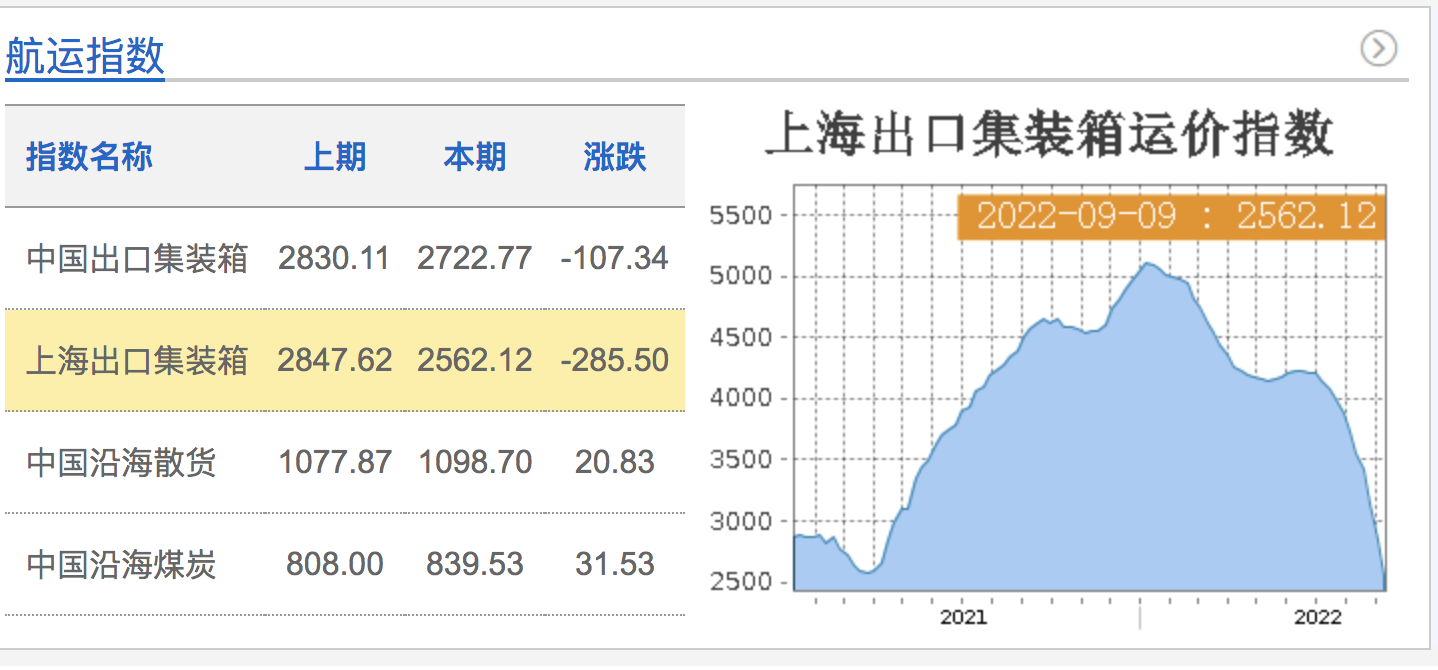Click the 2022 axis label on chart
The width and height of the screenshot is (1438, 670).
point(1318,618)
